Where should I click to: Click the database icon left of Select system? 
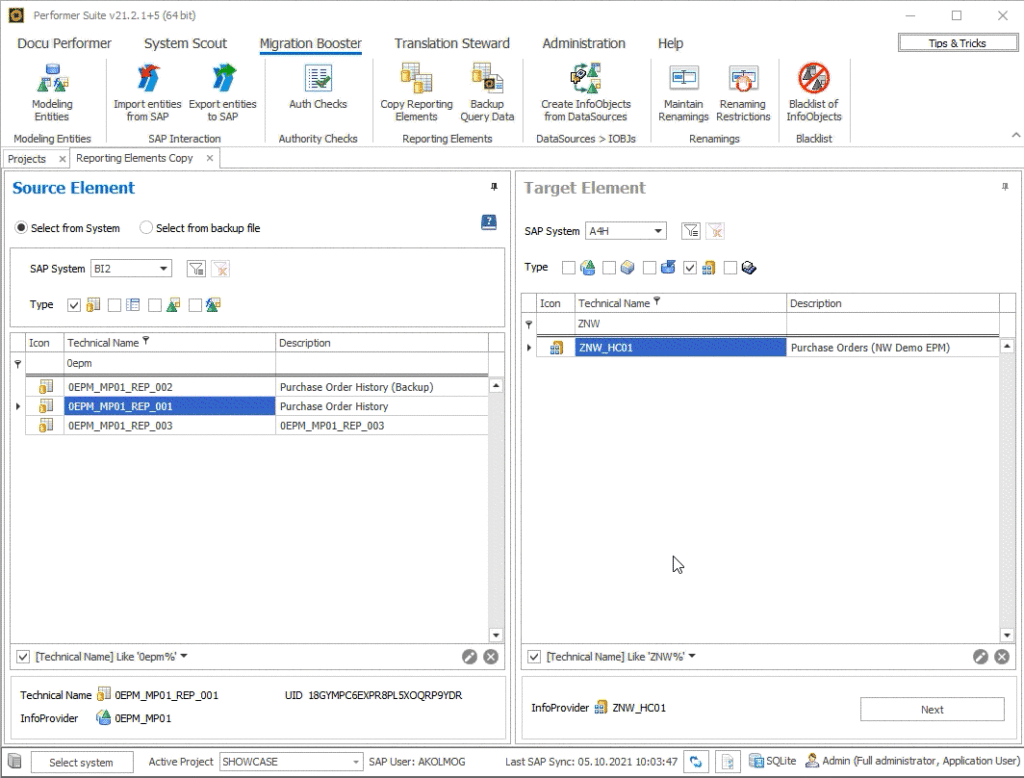[x=14, y=761]
